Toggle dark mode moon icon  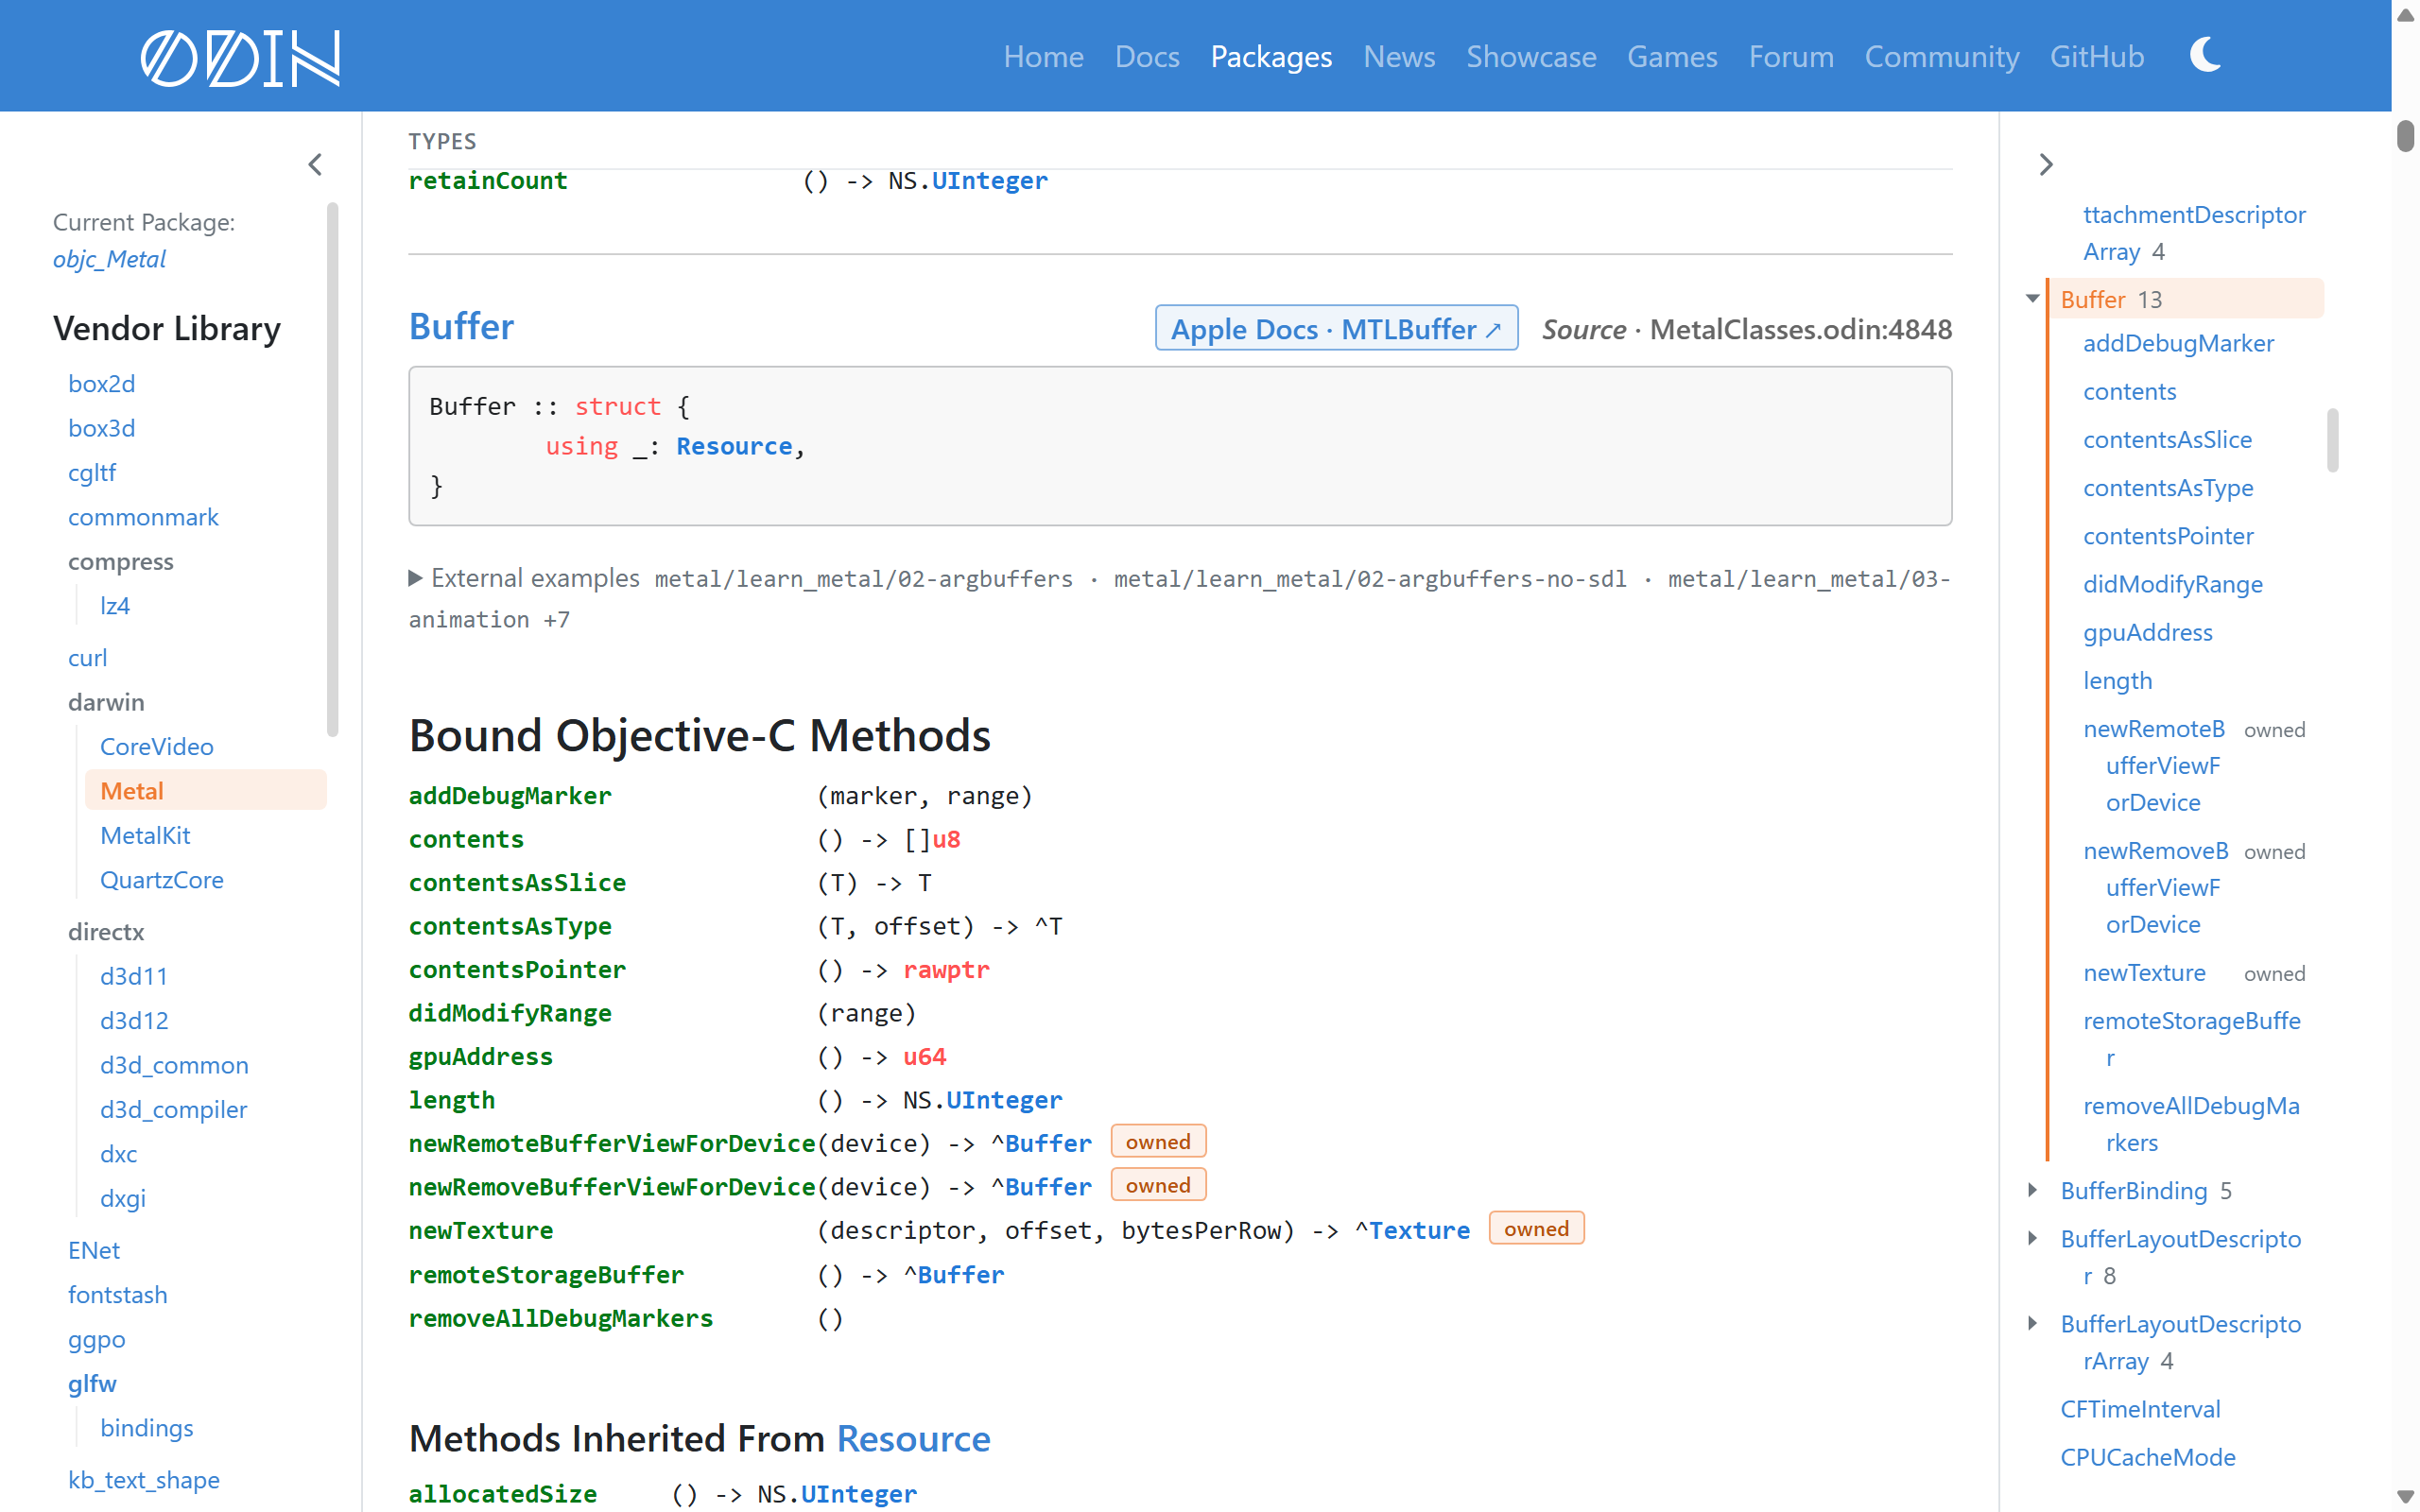pyautogui.click(x=2205, y=55)
